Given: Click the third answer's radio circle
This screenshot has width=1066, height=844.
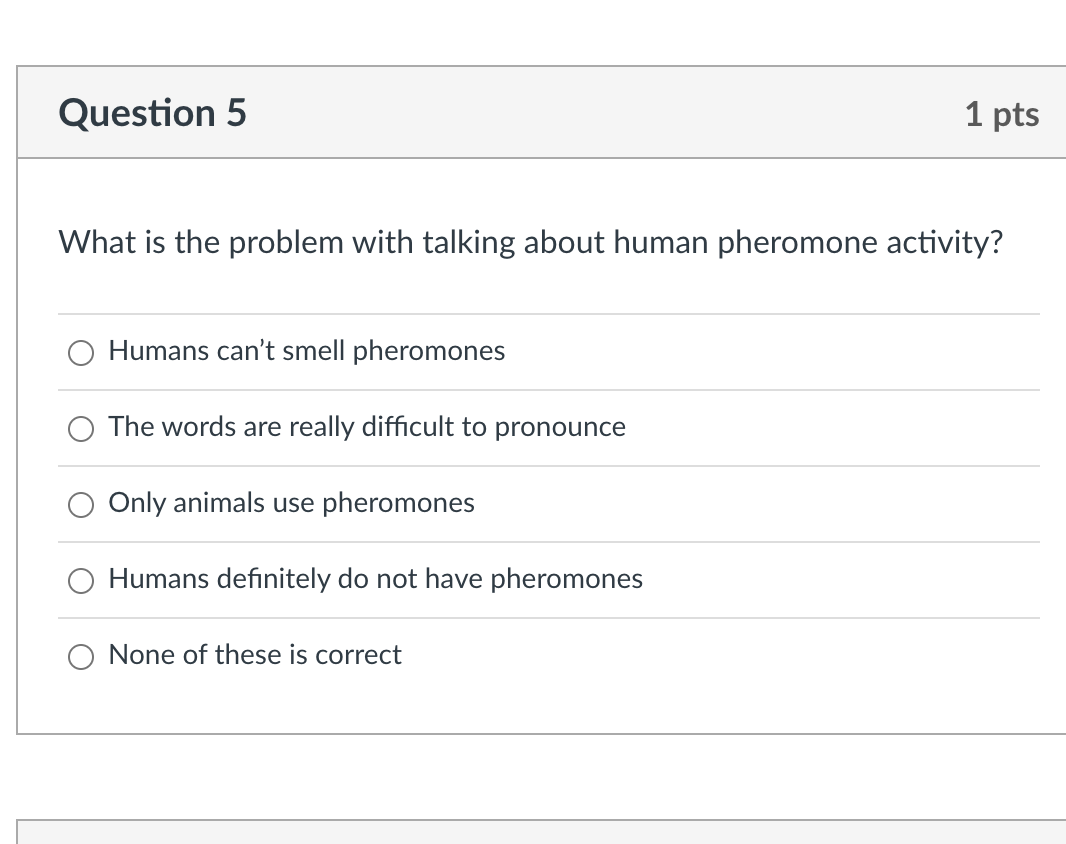Looking at the screenshot, I should (81, 505).
